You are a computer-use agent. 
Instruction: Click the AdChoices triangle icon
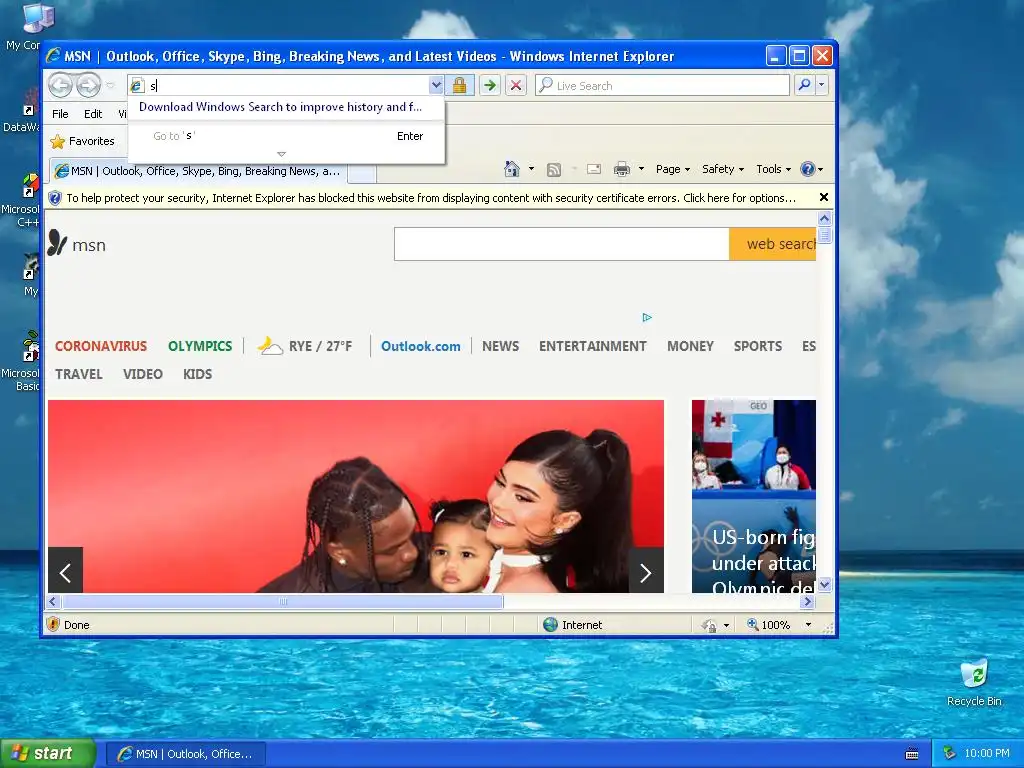coord(647,317)
